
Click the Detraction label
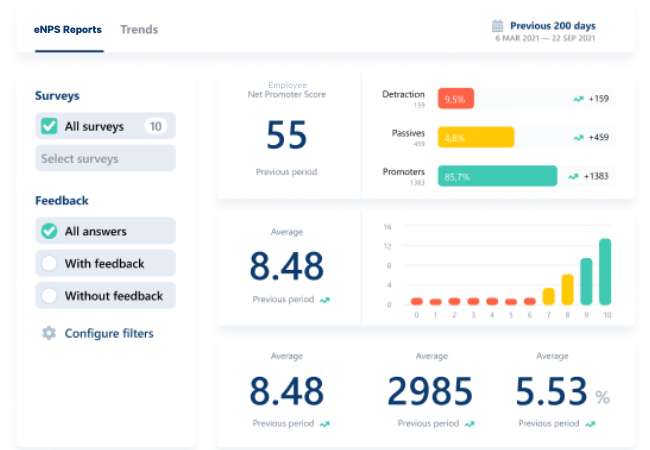pyautogui.click(x=403, y=94)
